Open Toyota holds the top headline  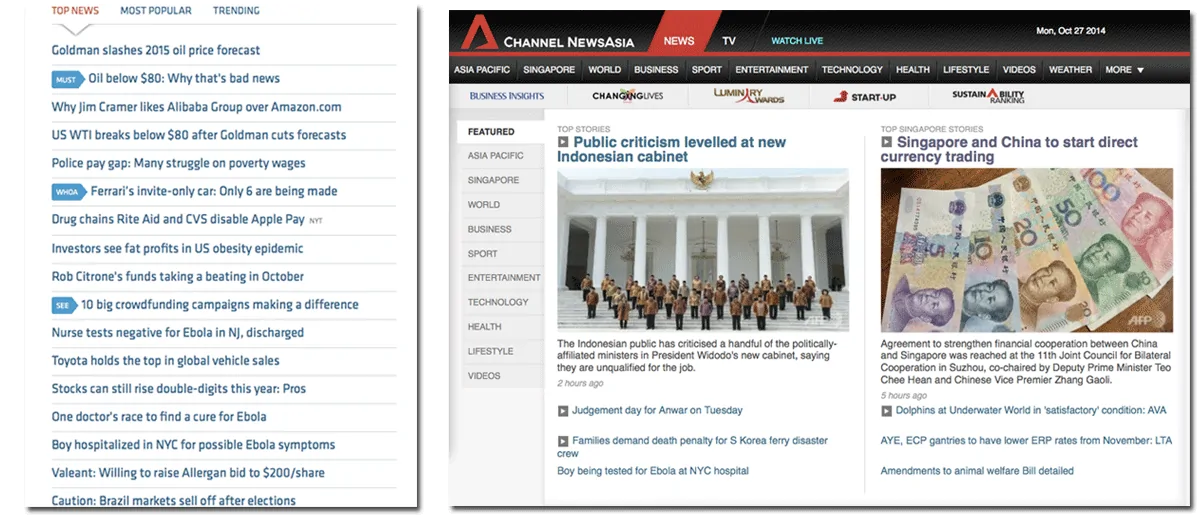click(x=166, y=361)
